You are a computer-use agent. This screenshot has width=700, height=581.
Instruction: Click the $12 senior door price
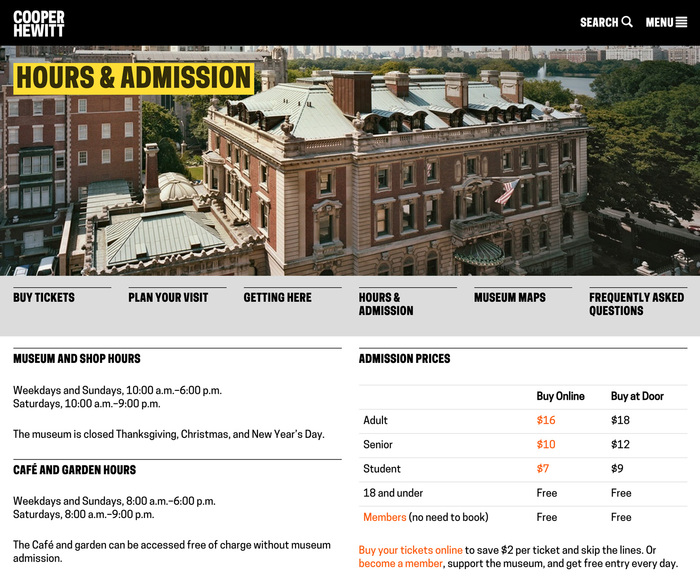pyautogui.click(x=620, y=444)
